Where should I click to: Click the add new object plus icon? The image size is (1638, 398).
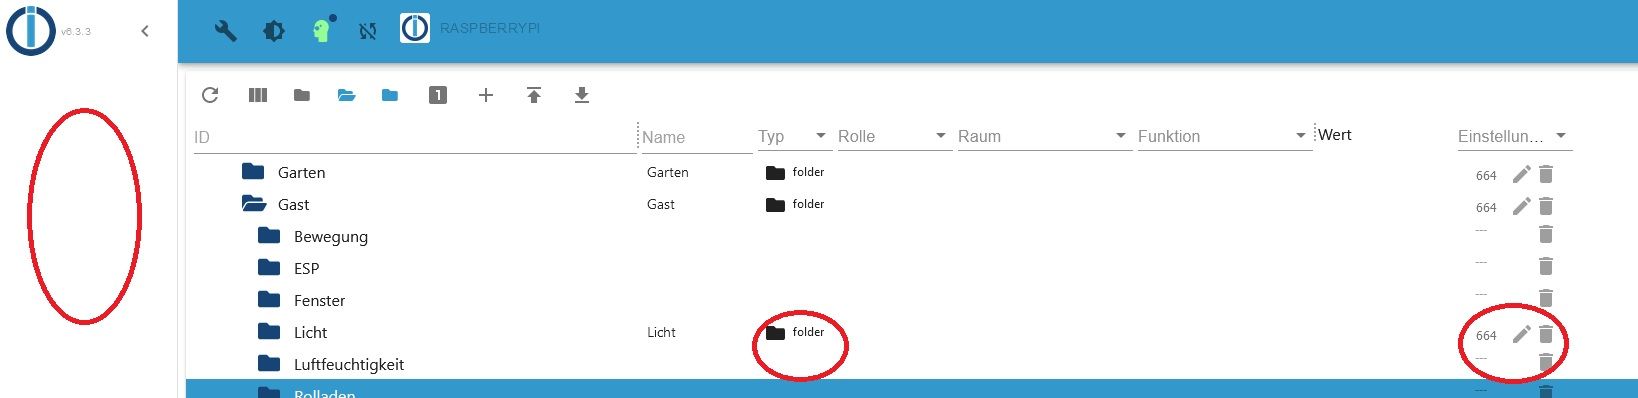pos(486,95)
